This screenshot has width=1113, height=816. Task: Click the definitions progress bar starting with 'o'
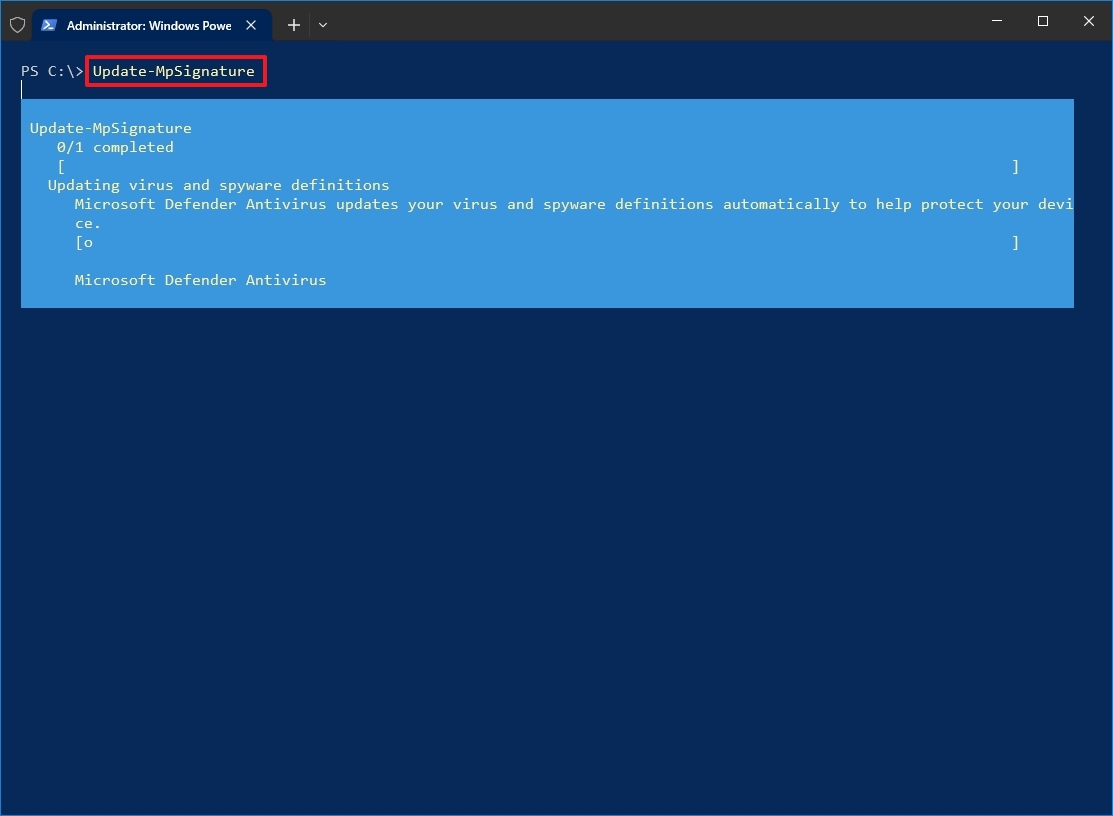[x=547, y=243]
